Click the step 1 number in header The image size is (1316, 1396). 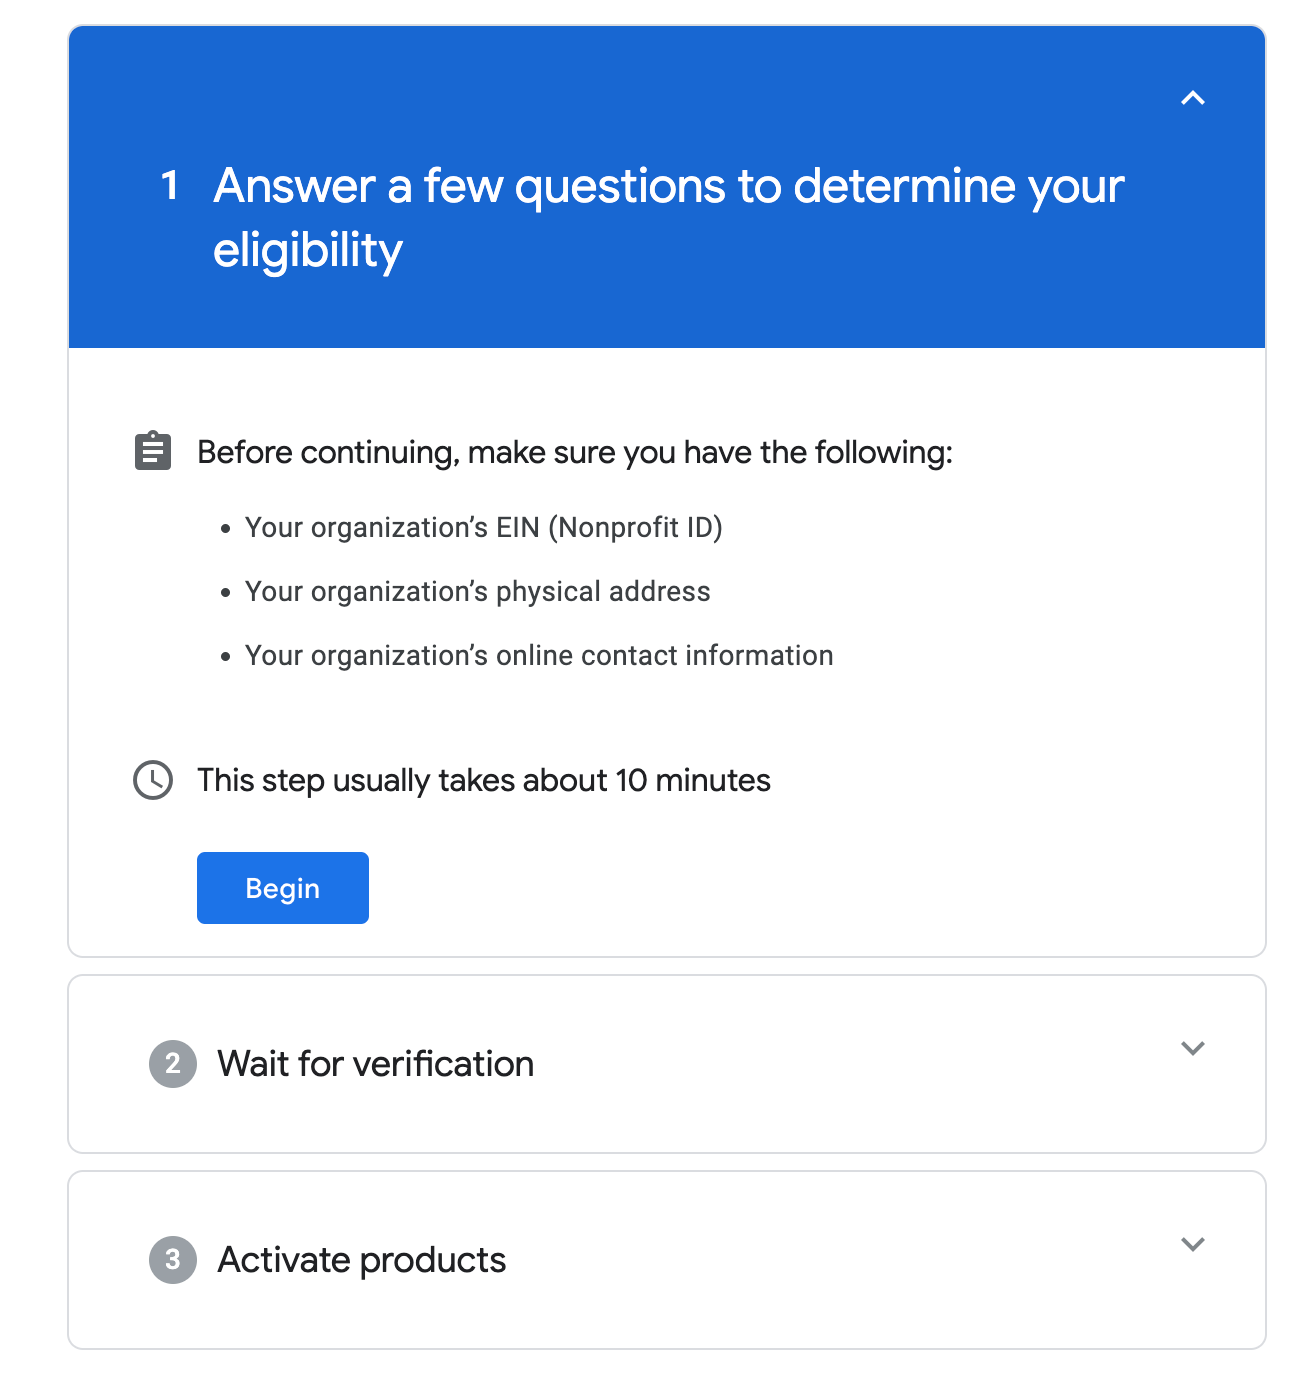click(170, 185)
